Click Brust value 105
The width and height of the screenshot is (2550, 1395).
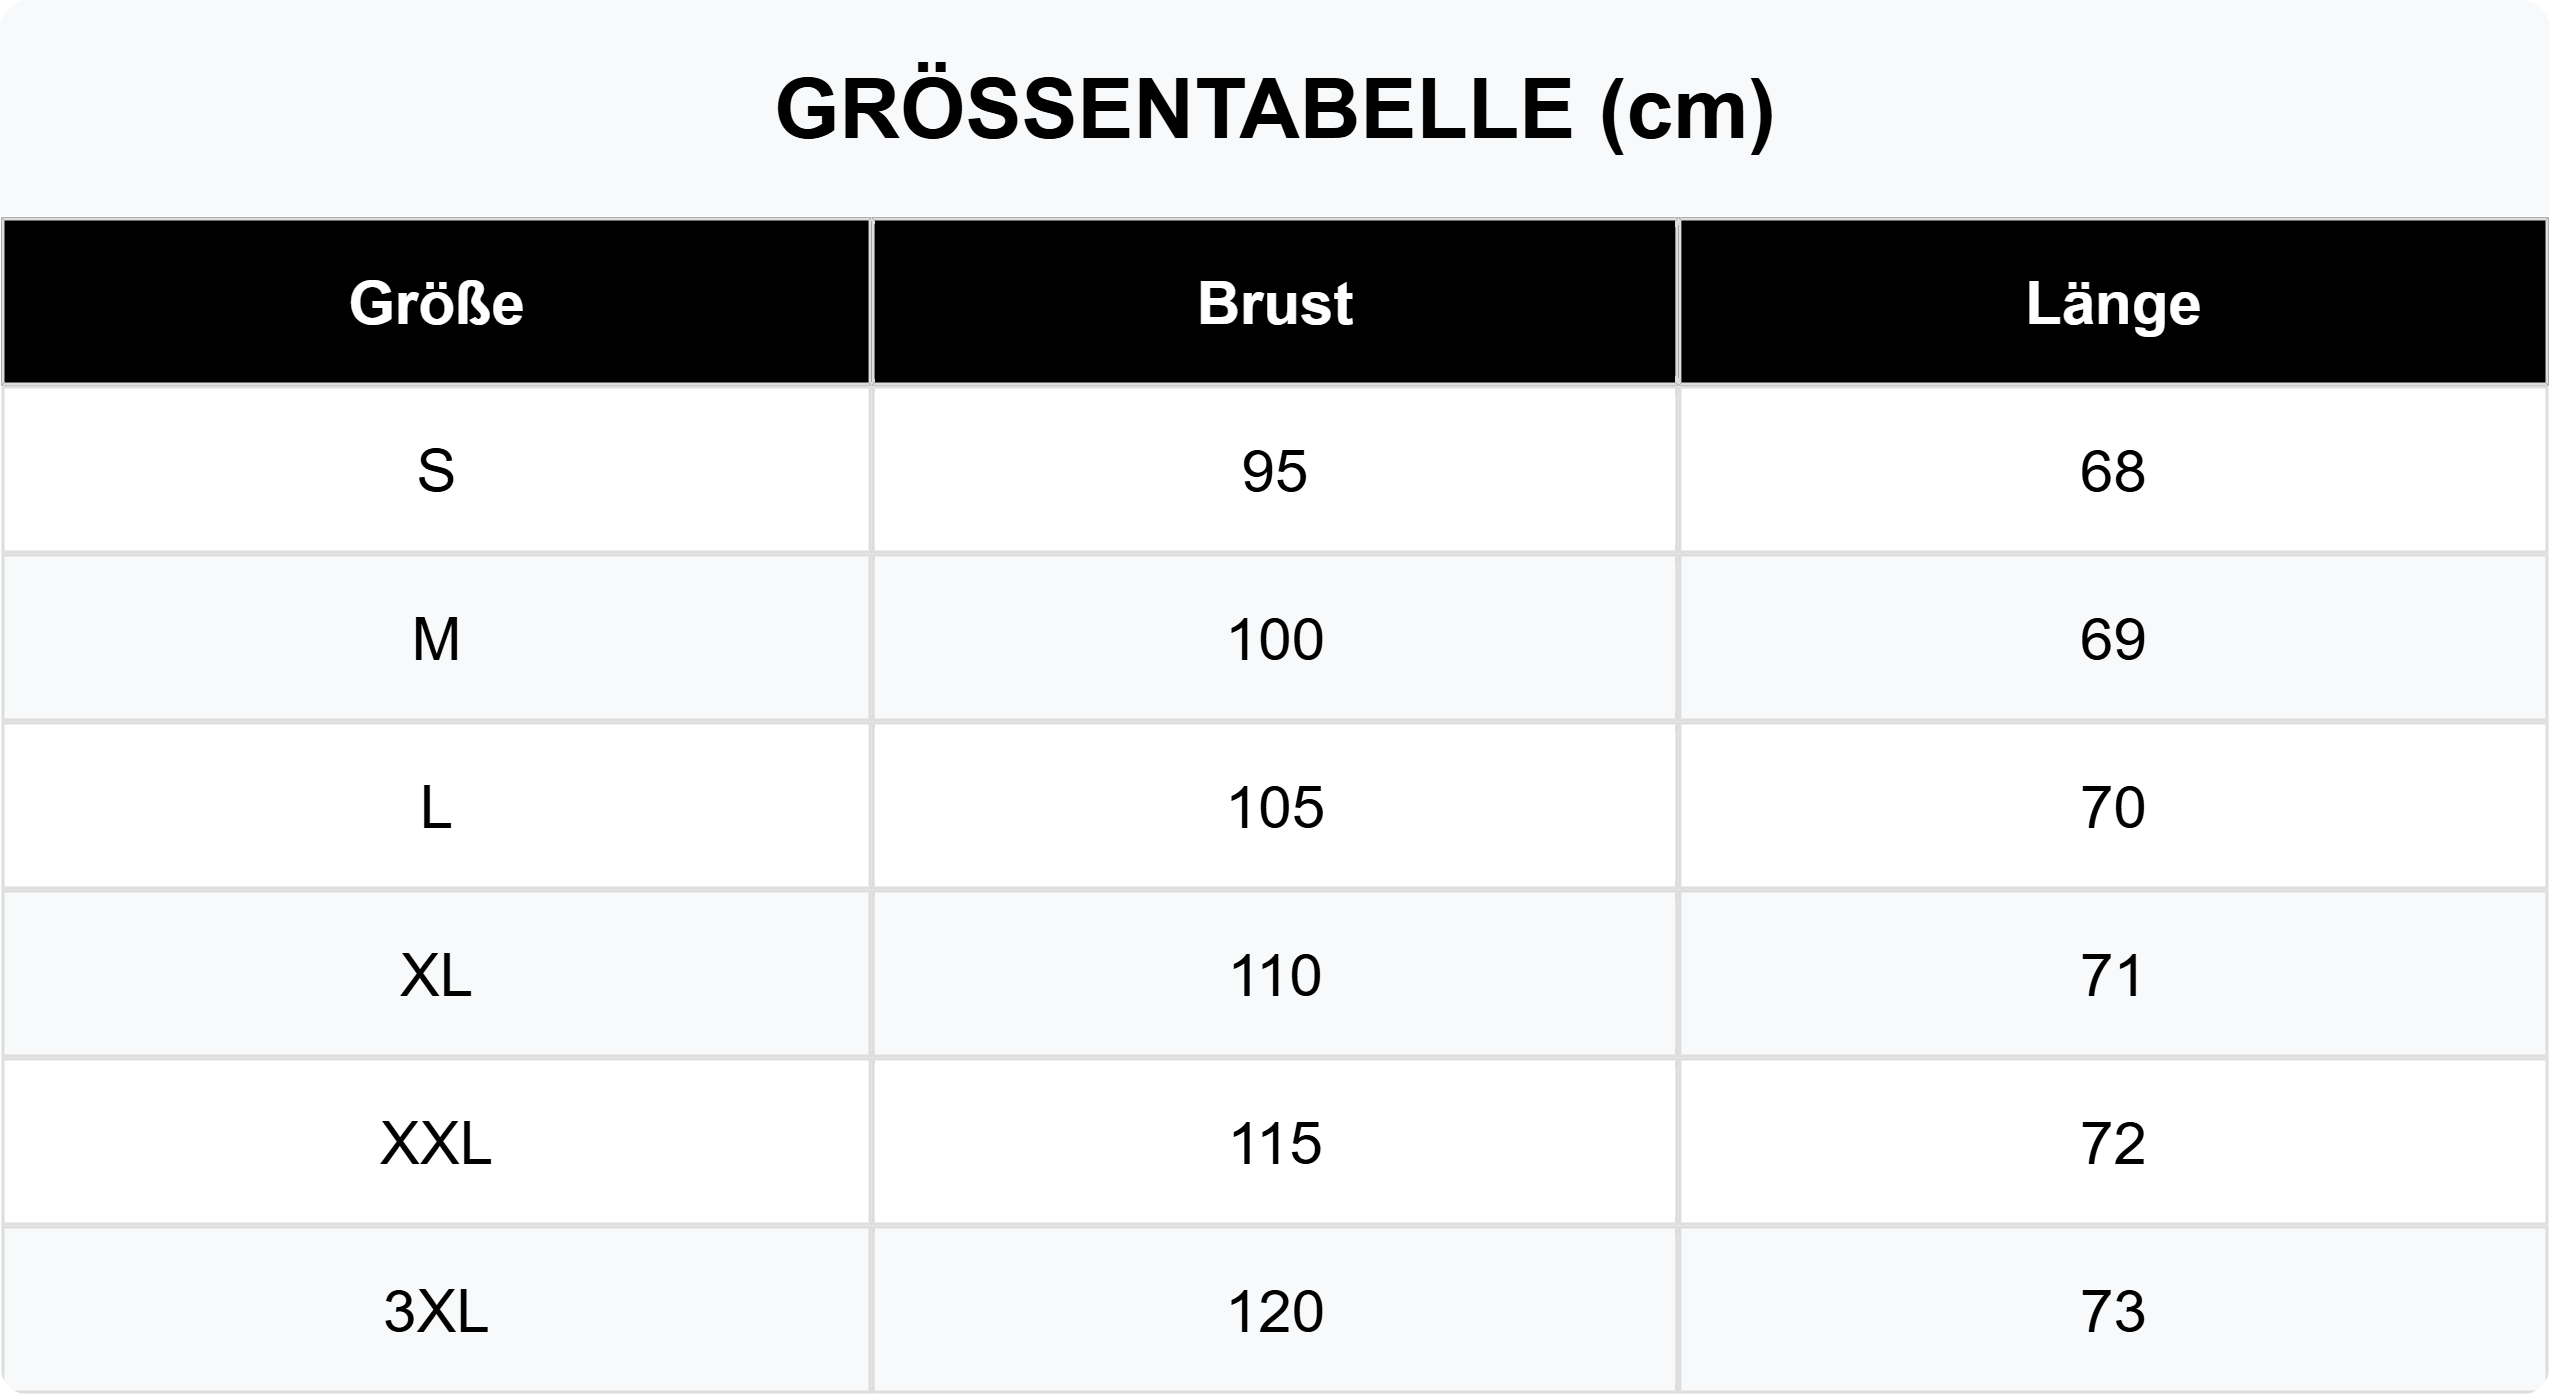point(1275,807)
